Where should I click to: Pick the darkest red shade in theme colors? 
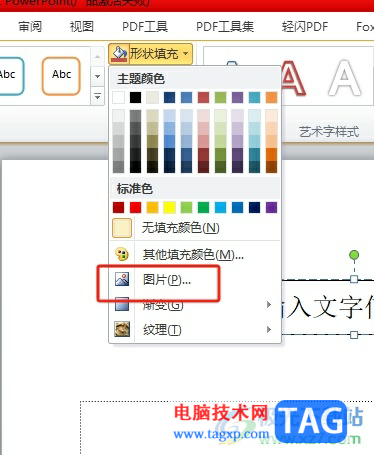(203, 167)
